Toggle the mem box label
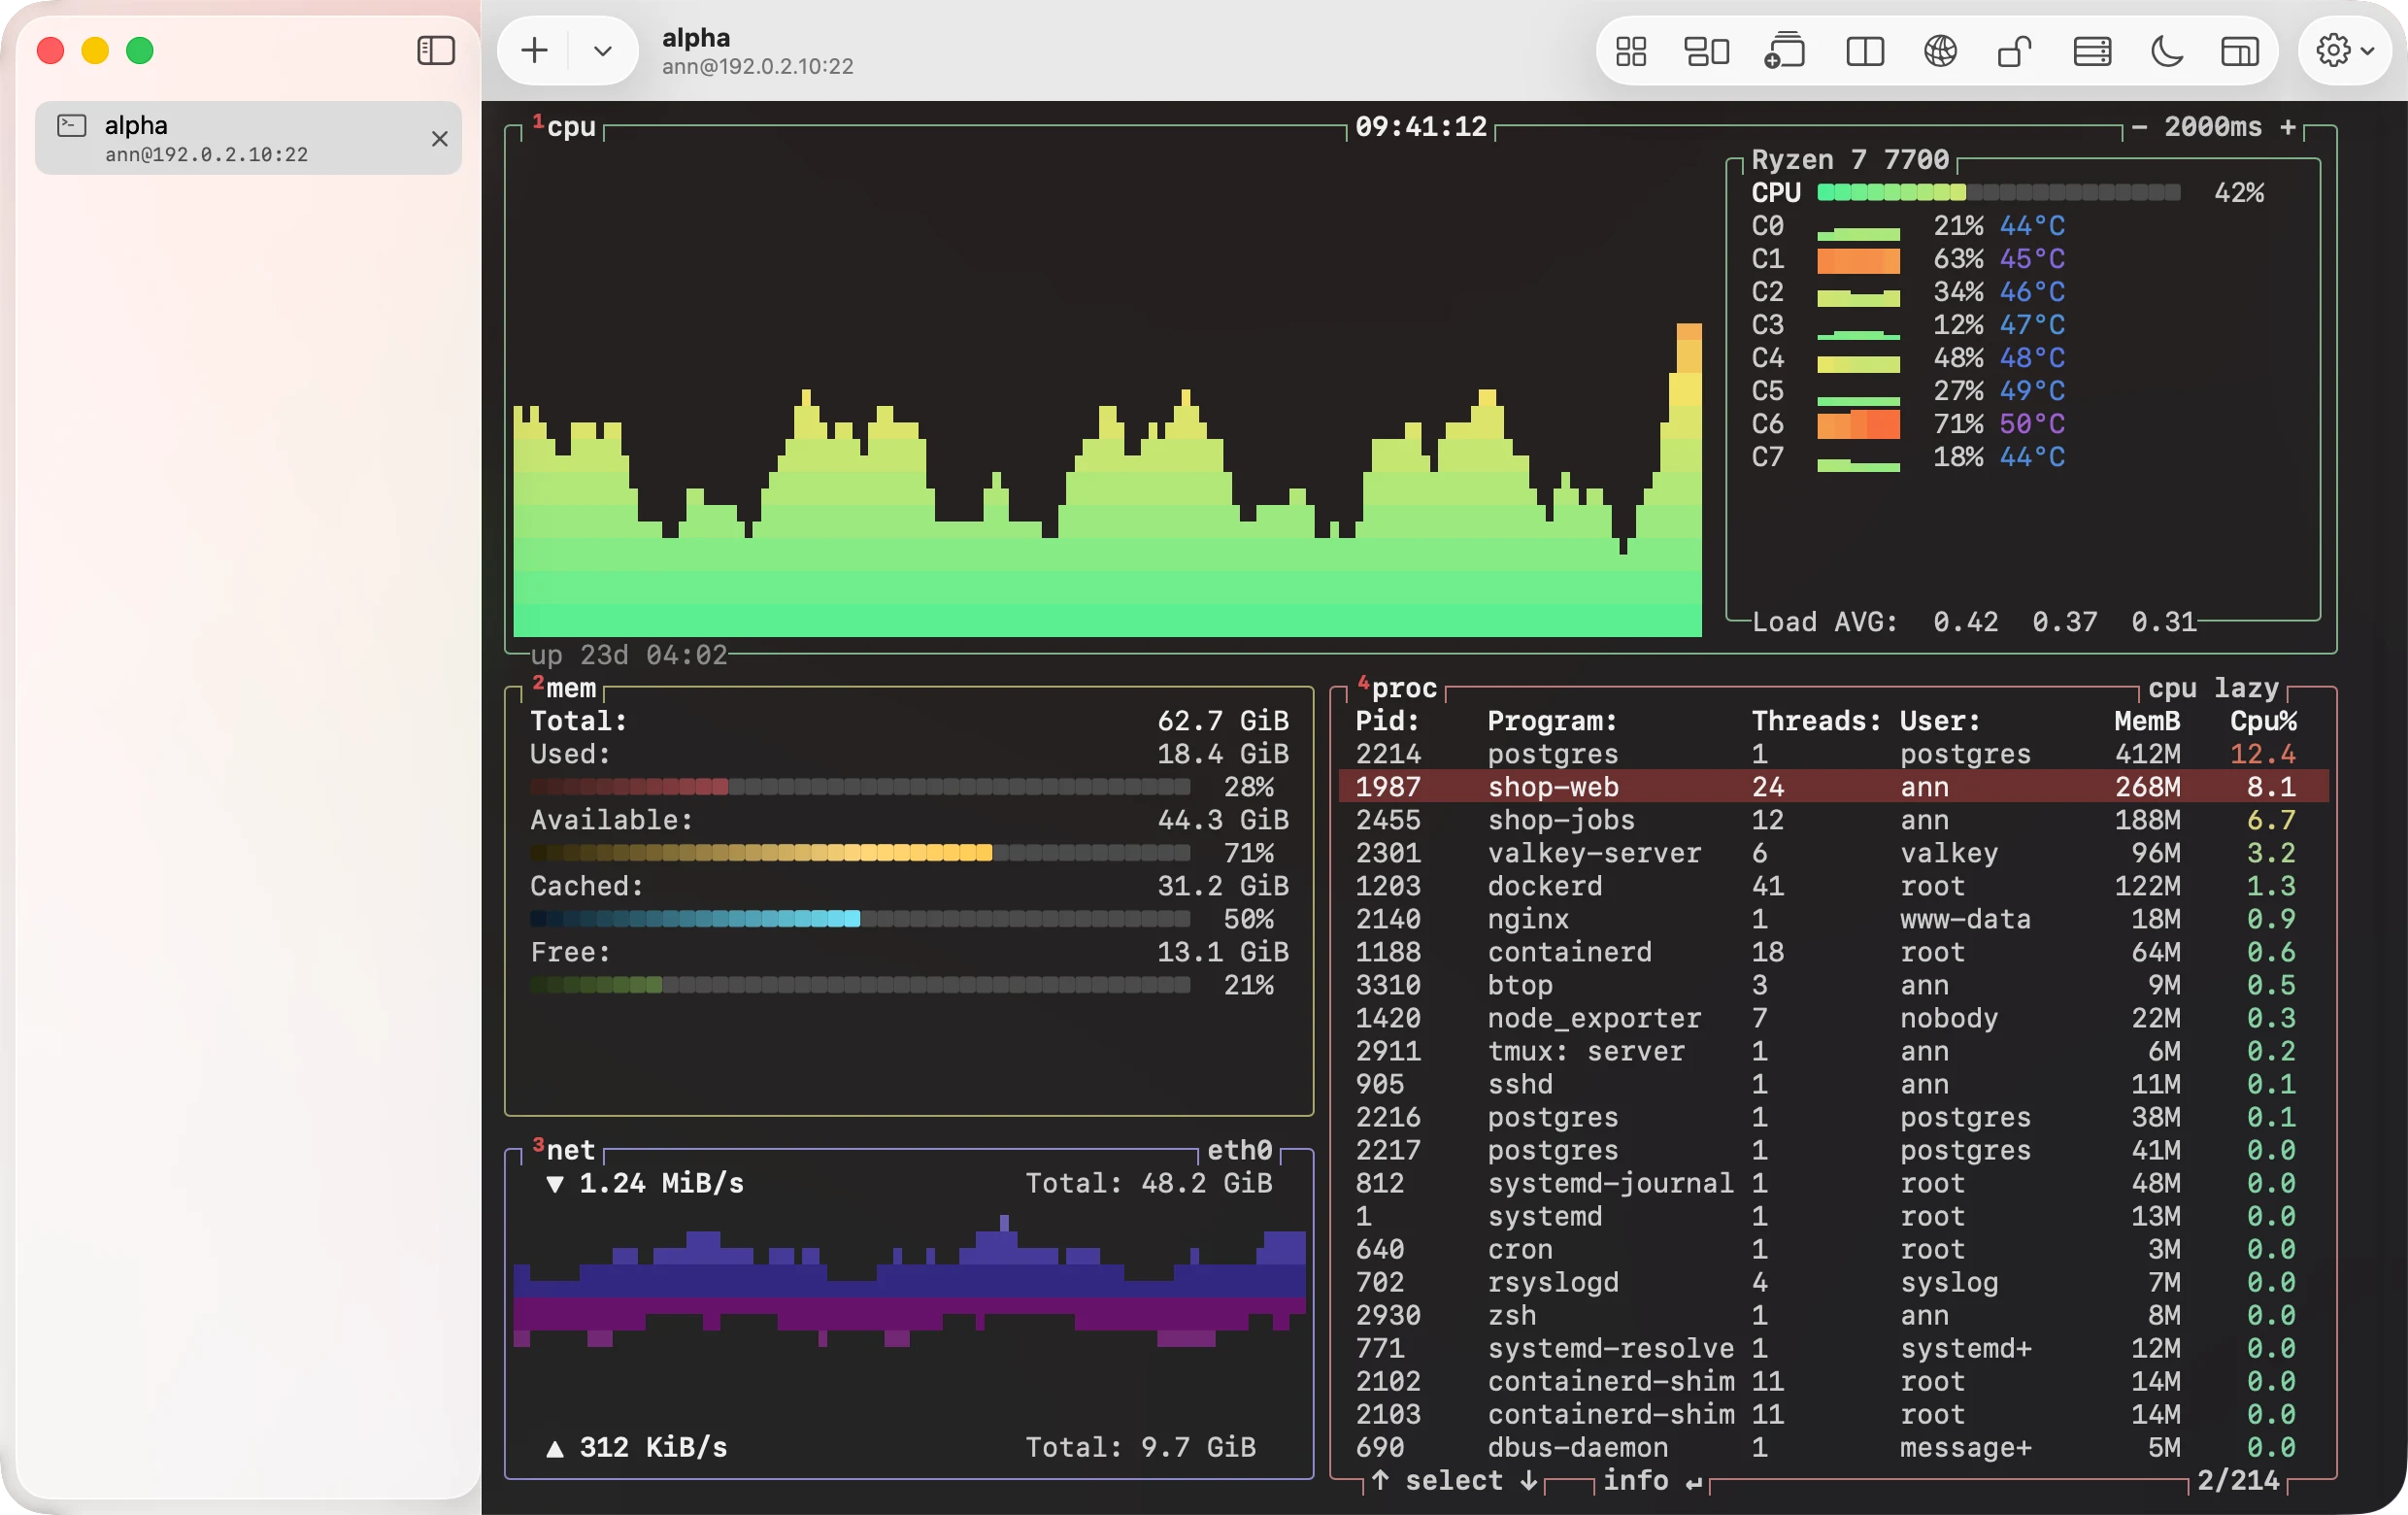The width and height of the screenshot is (2408, 1515). [564, 688]
